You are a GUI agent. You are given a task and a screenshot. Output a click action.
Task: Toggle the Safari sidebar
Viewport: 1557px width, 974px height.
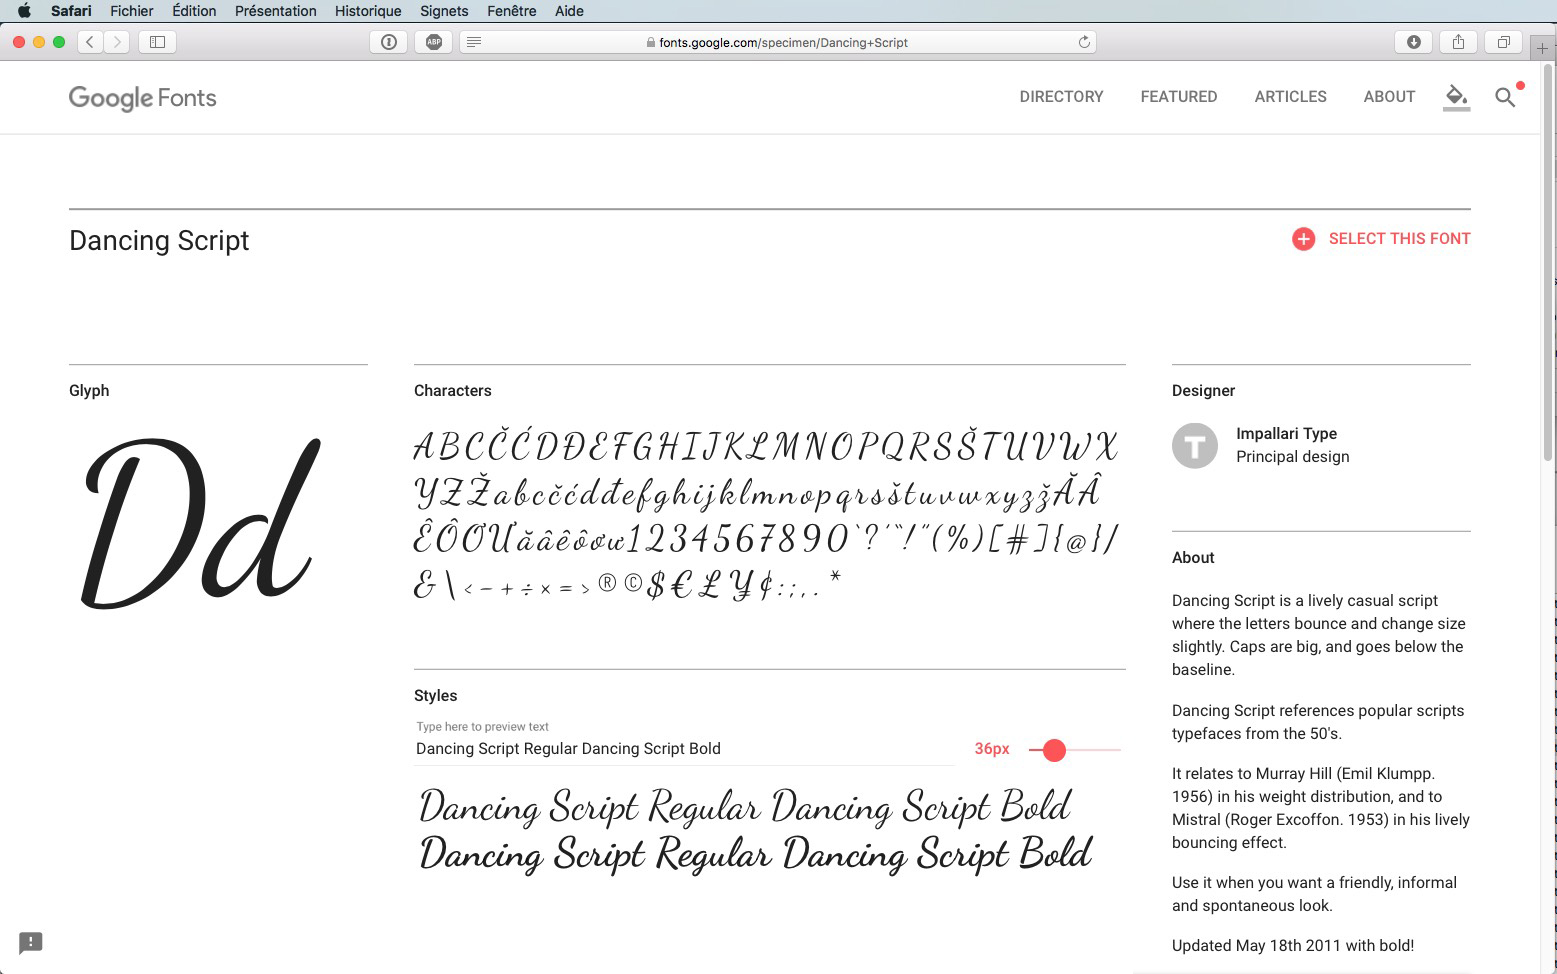click(157, 42)
